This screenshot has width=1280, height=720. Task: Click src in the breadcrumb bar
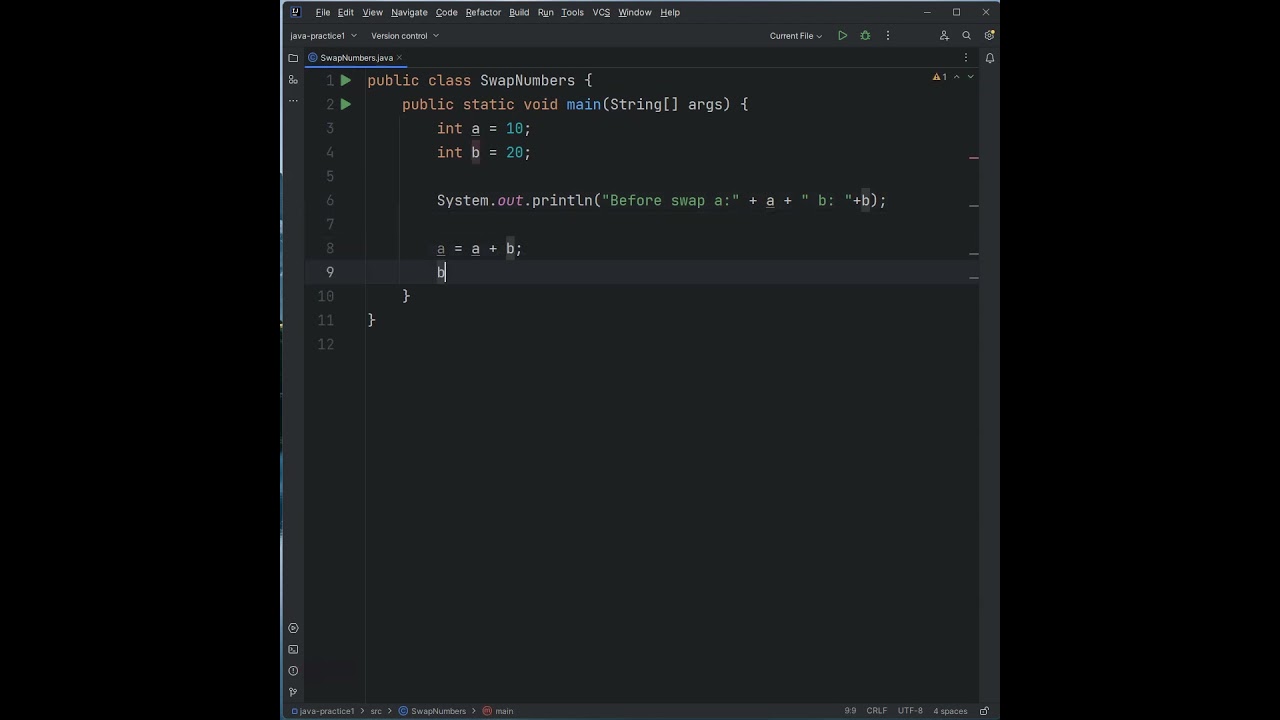click(x=376, y=711)
